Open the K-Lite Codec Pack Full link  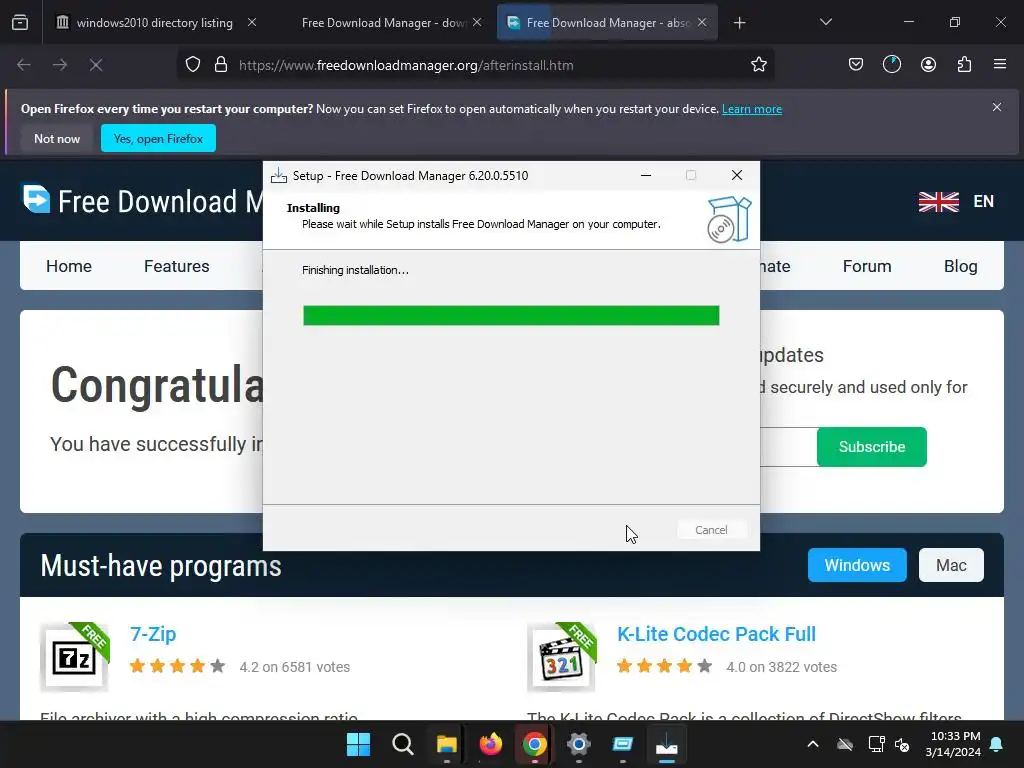click(x=716, y=634)
